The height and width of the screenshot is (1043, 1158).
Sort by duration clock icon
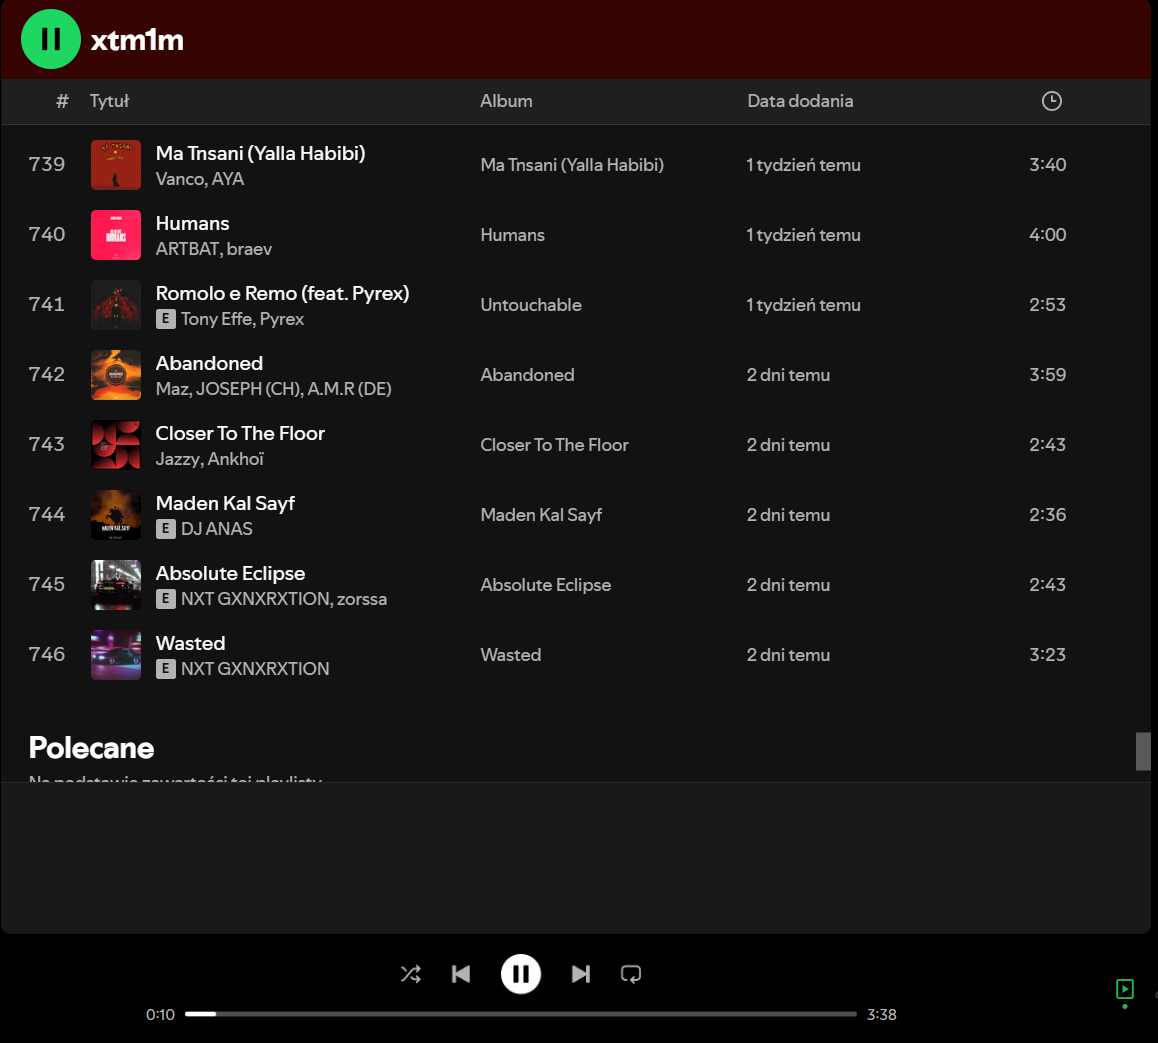click(x=1051, y=101)
